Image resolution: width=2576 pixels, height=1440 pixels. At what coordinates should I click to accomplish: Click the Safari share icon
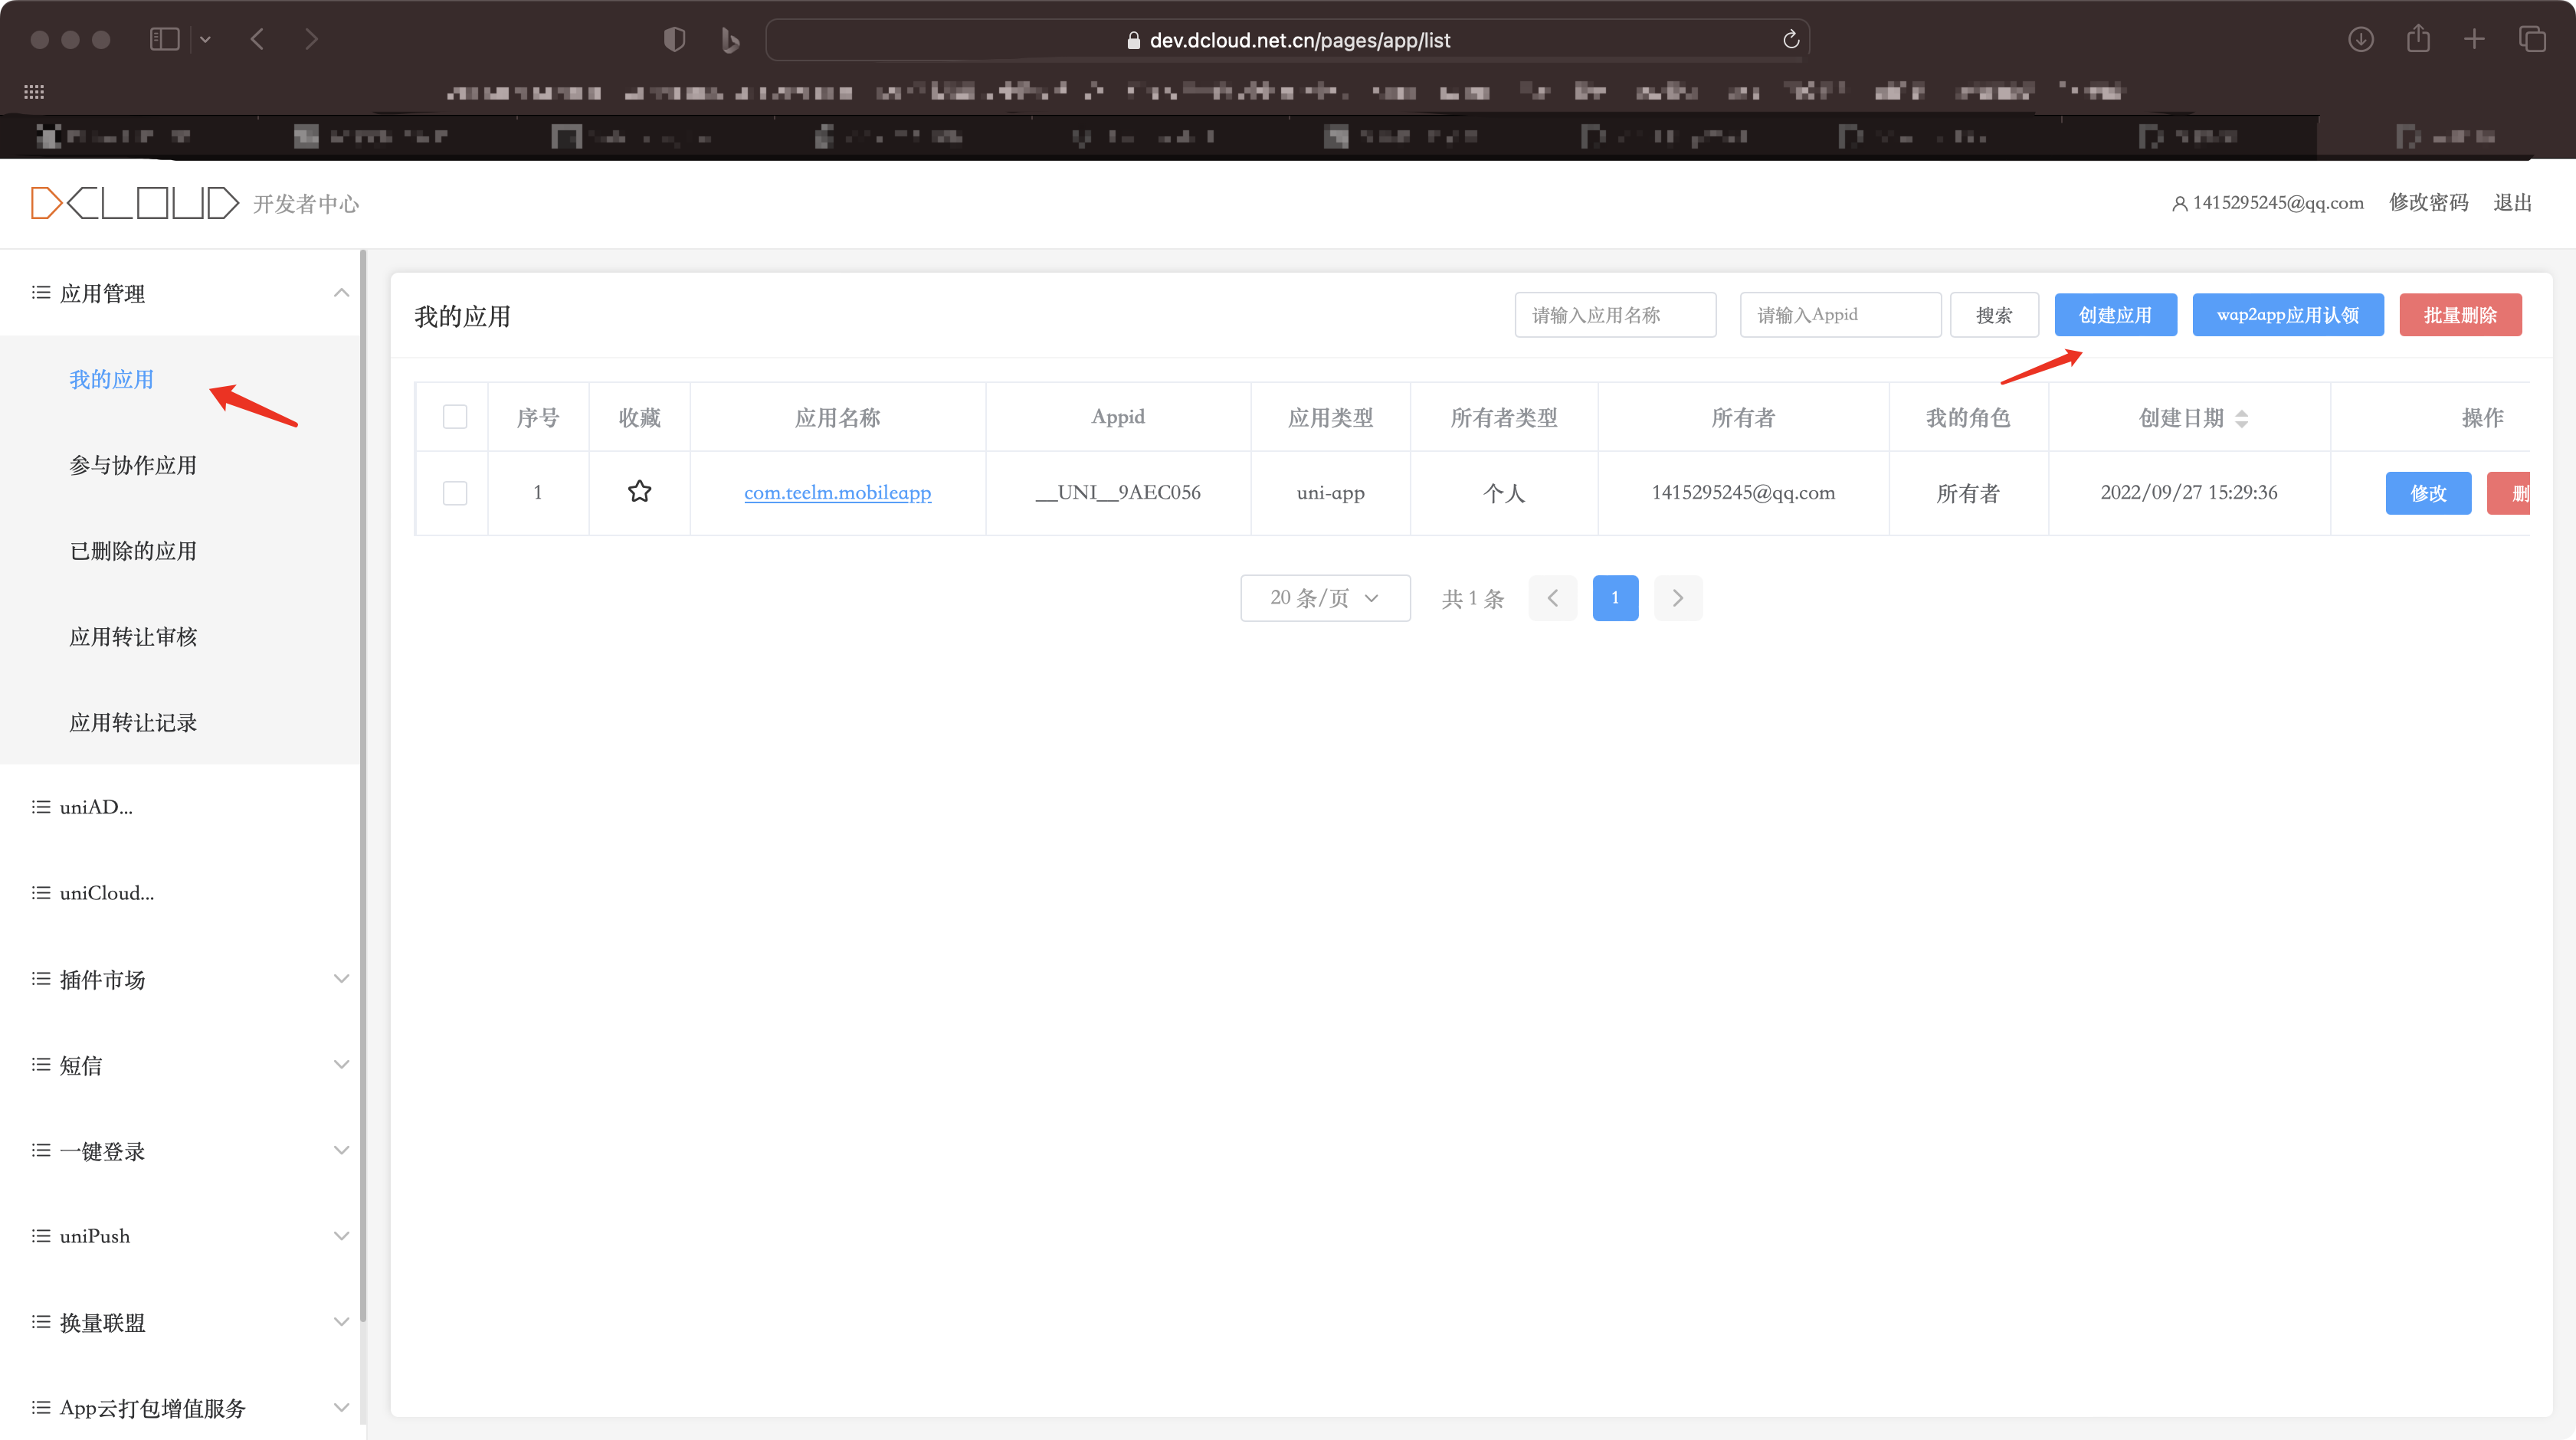[2418, 40]
